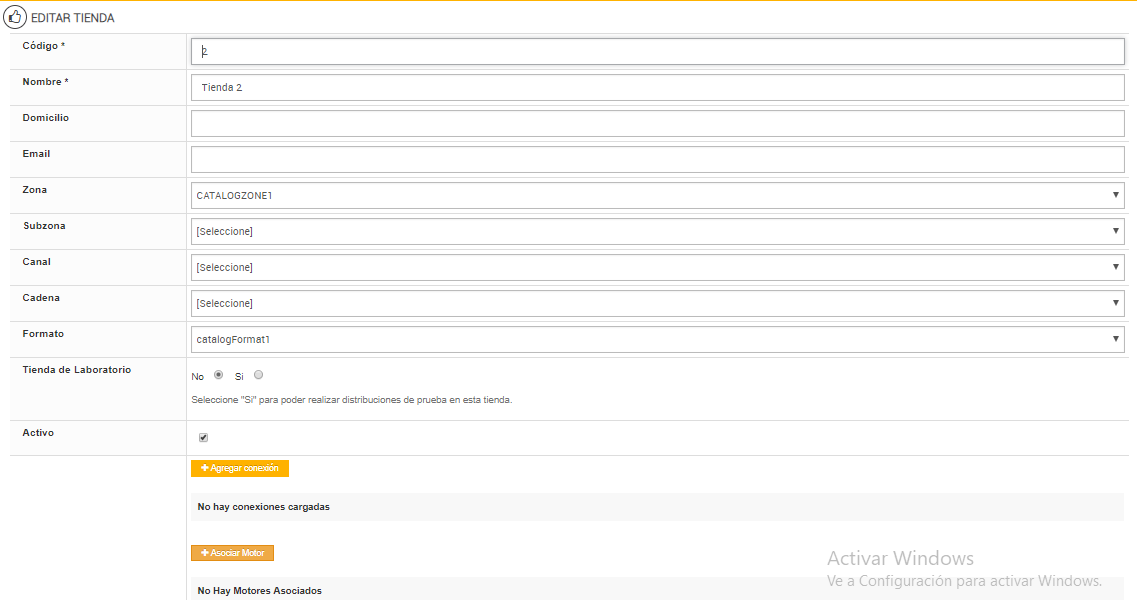1137x600 pixels.
Task: Focus the Nombre text field
Action: (x=657, y=87)
